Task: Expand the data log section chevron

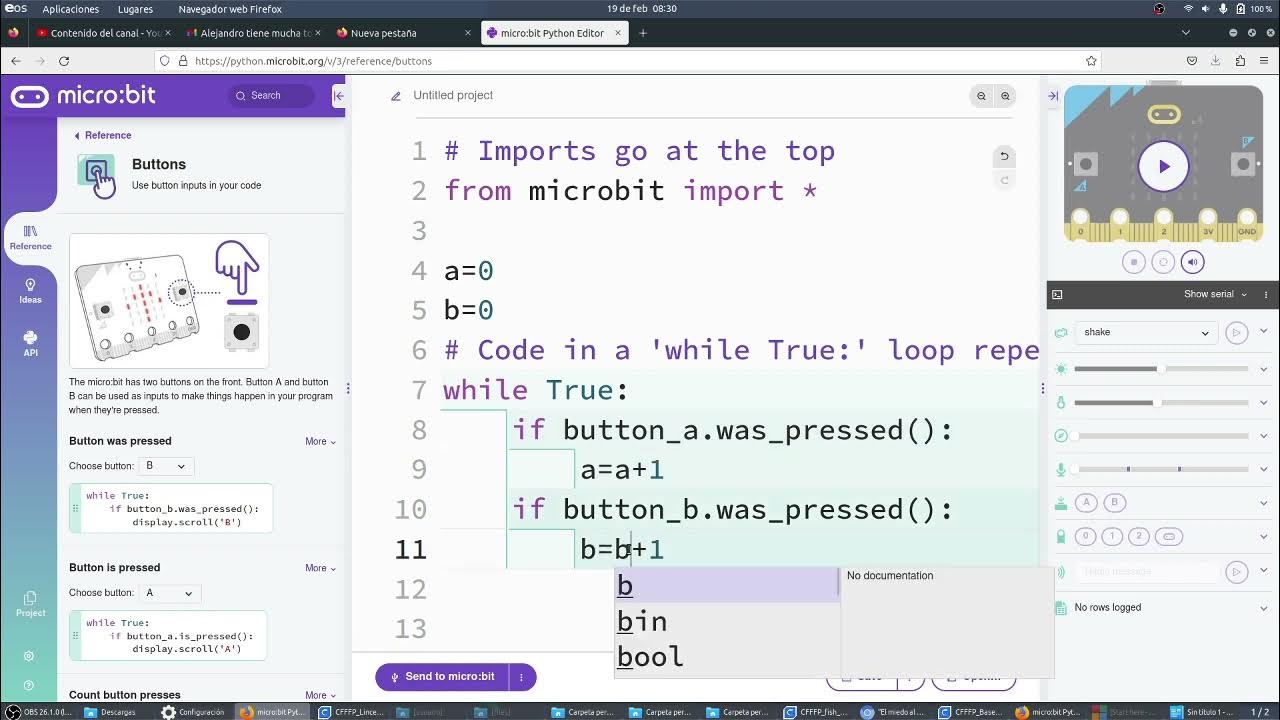Action: (1264, 607)
